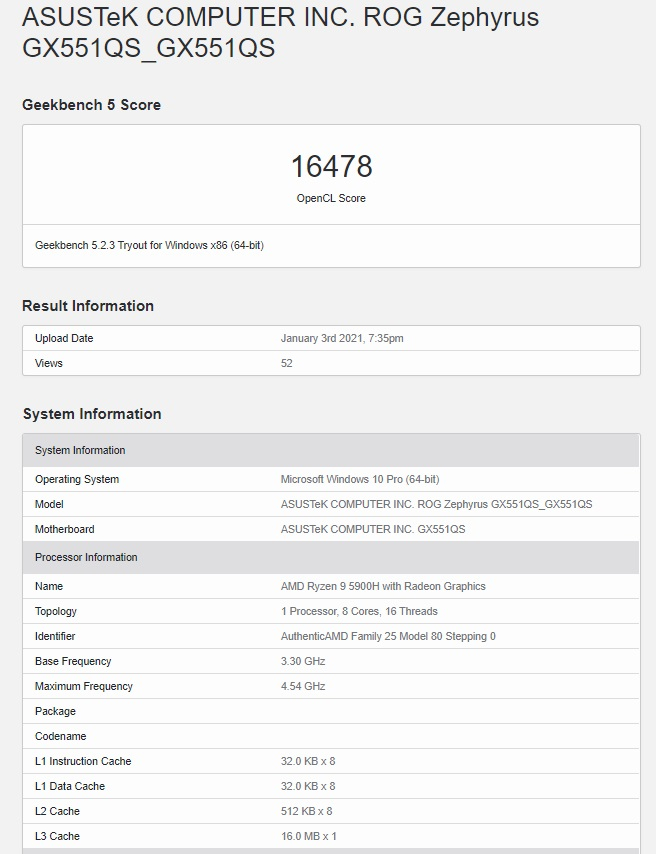This screenshot has height=854, width=656.
Task: Click the L3 Cache label
Action: [57, 837]
